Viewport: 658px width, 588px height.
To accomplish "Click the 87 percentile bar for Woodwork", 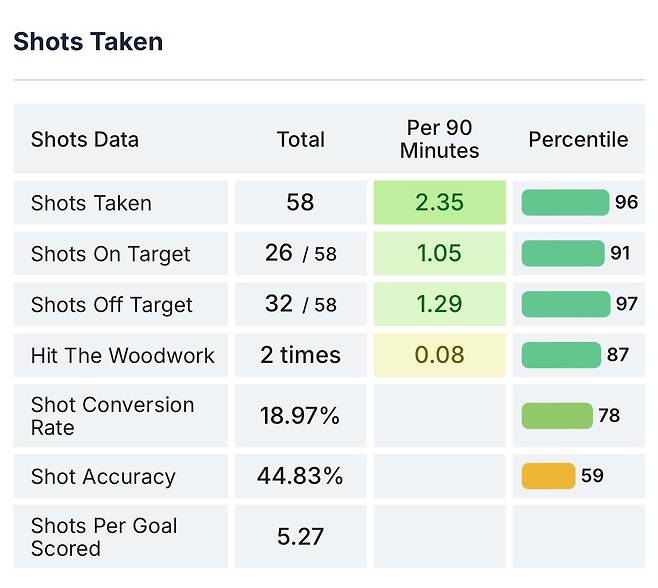I will point(561,356).
